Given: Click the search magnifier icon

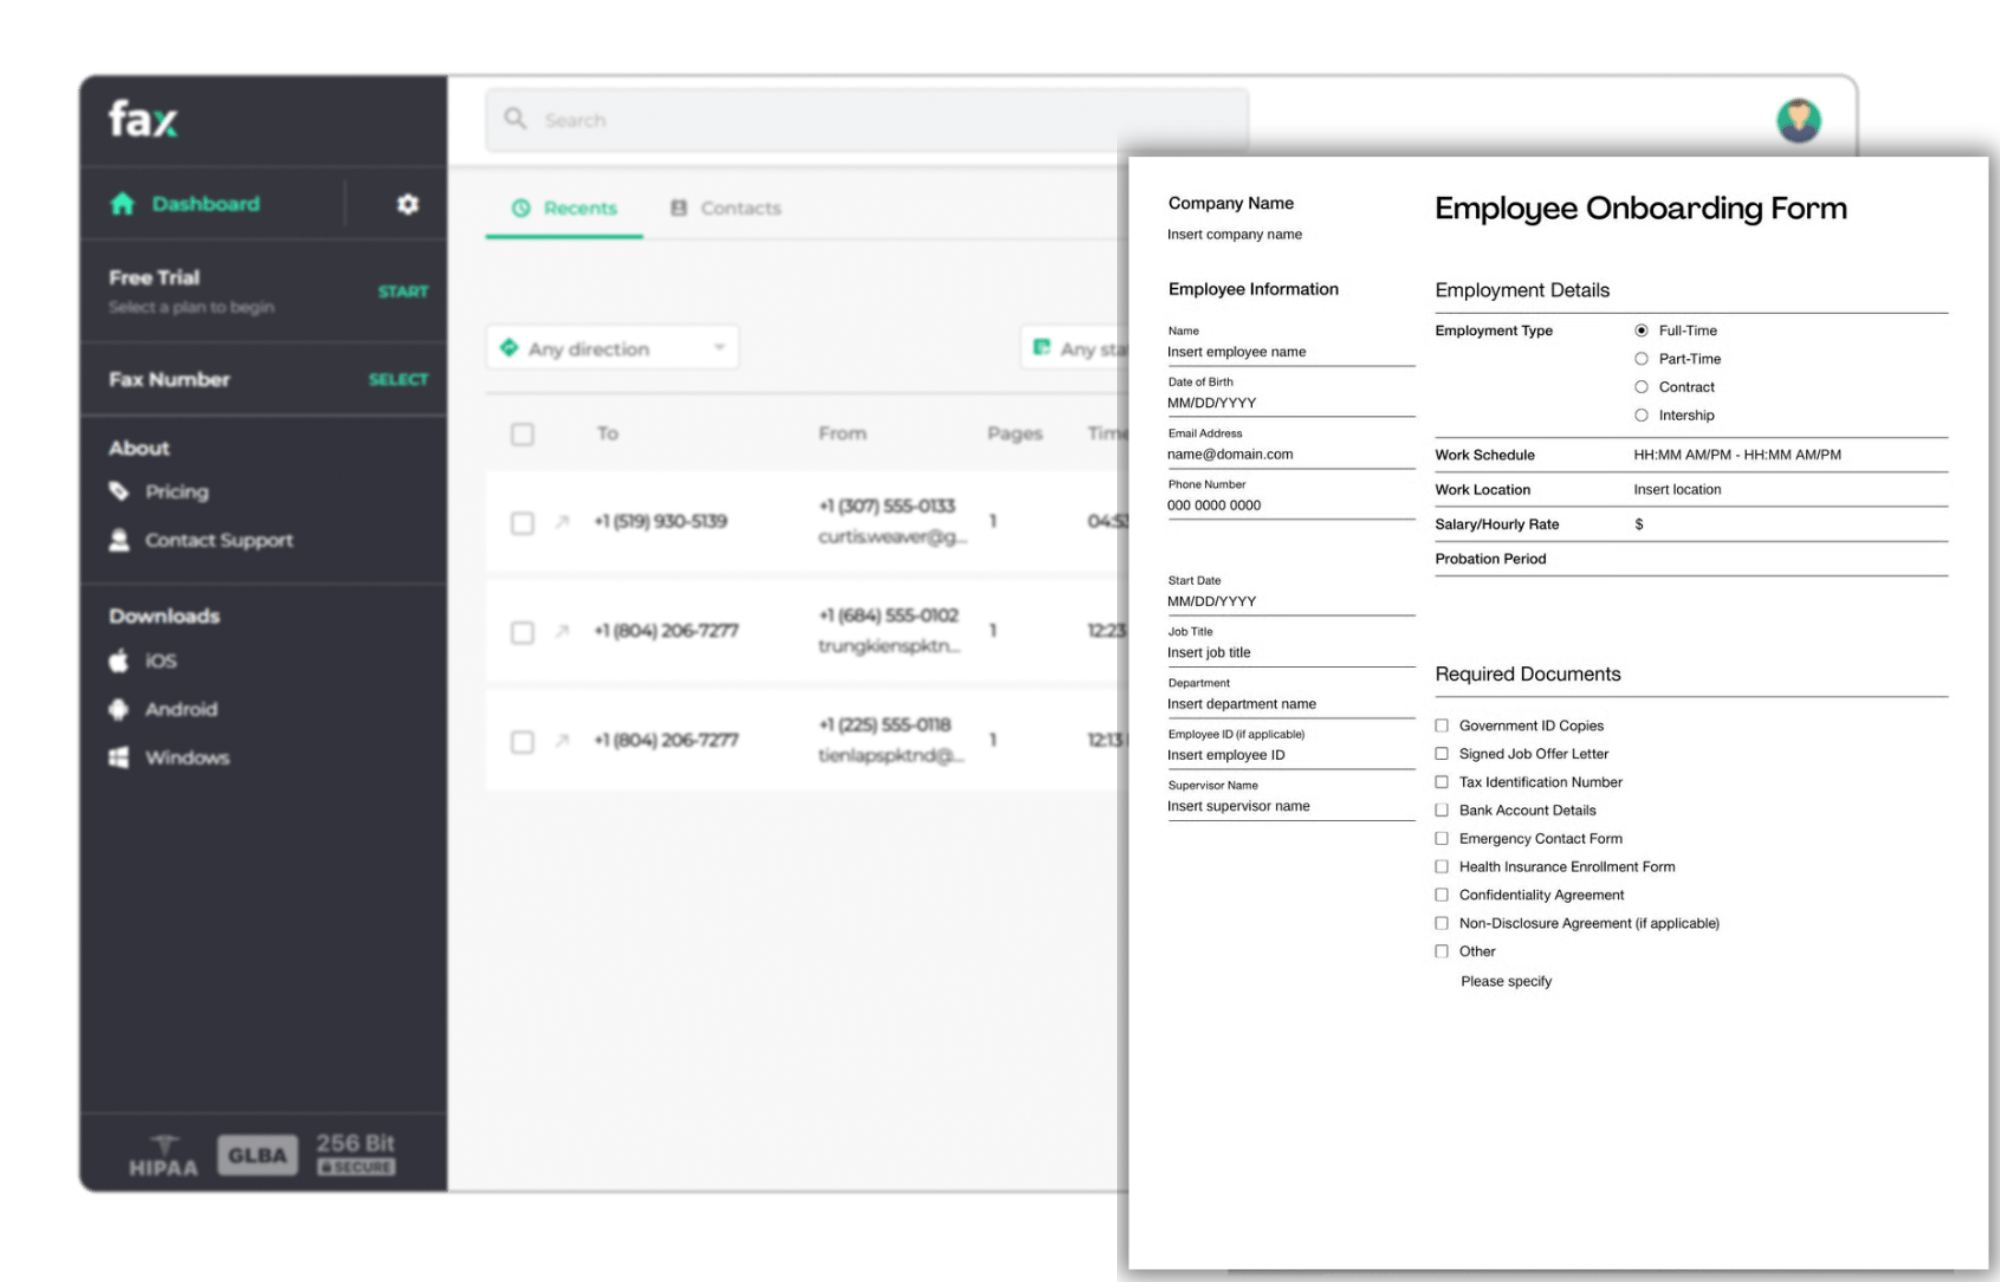Looking at the screenshot, I should point(515,119).
